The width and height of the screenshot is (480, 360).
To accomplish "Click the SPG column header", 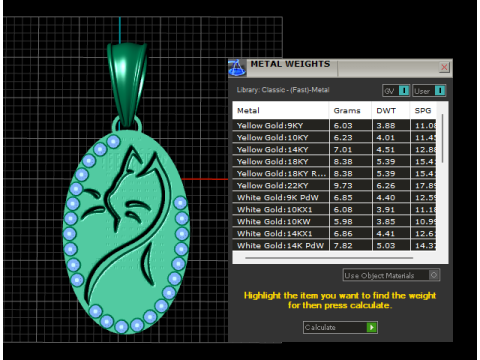I will (x=423, y=111).
